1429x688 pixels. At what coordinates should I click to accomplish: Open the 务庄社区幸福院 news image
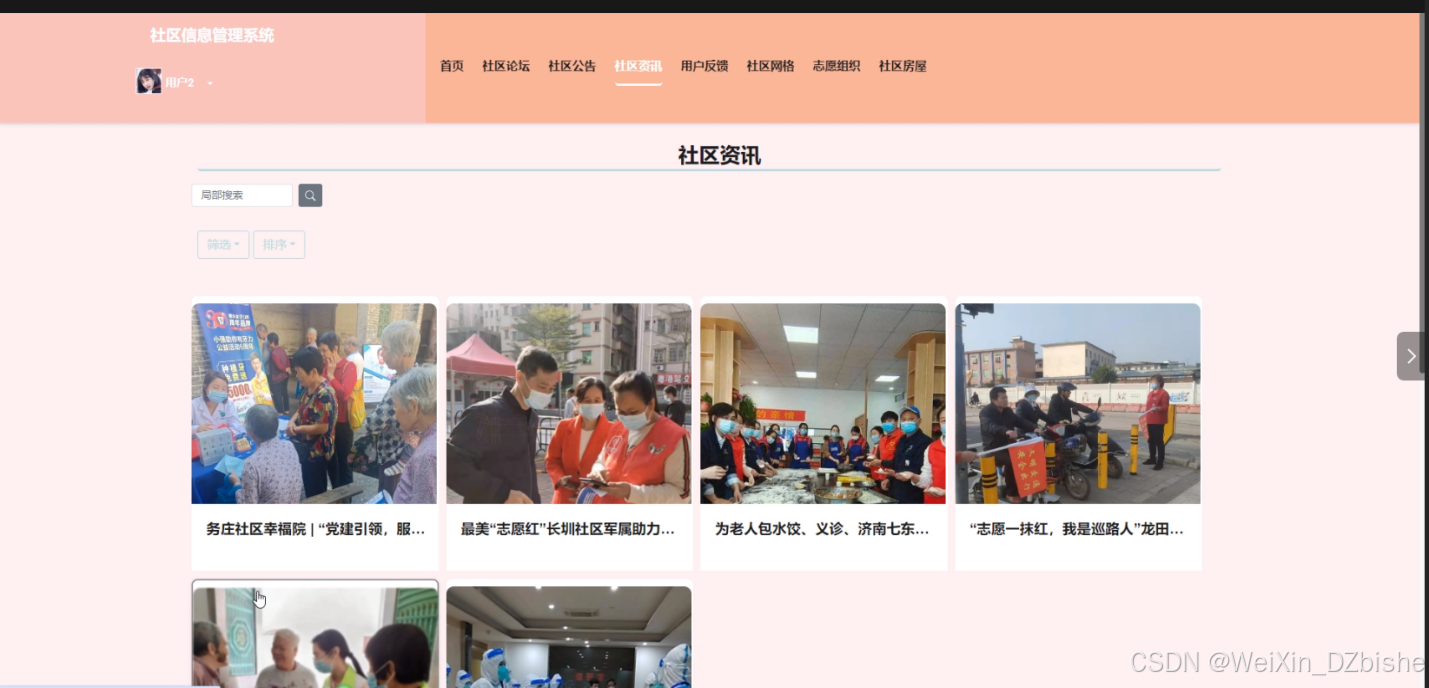pos(314,403)
